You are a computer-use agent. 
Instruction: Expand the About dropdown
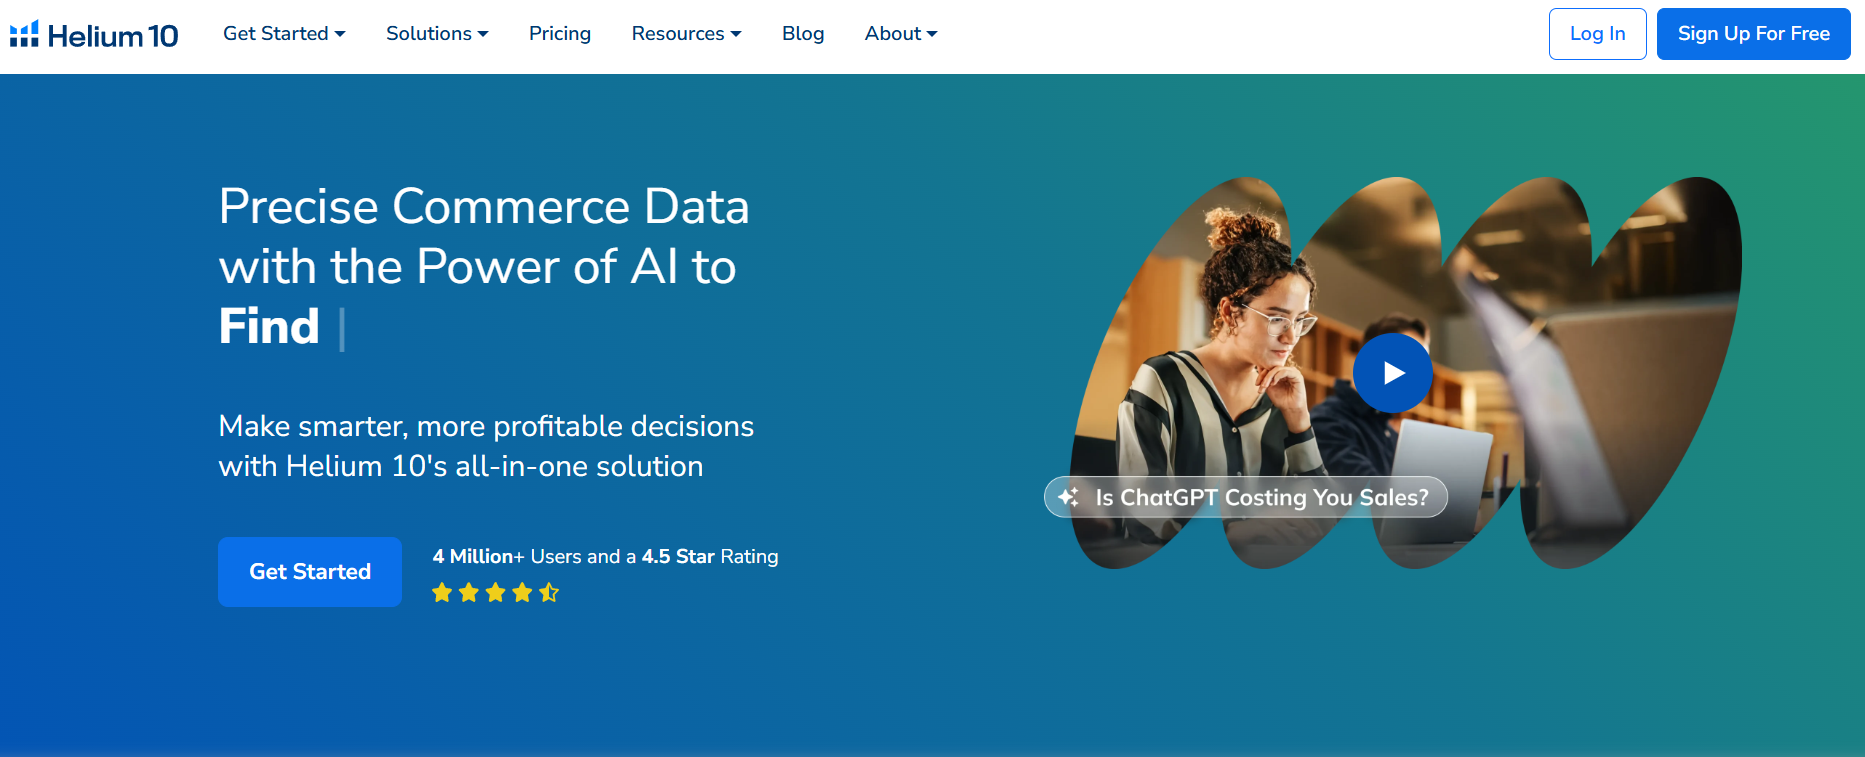pos(901,34)
